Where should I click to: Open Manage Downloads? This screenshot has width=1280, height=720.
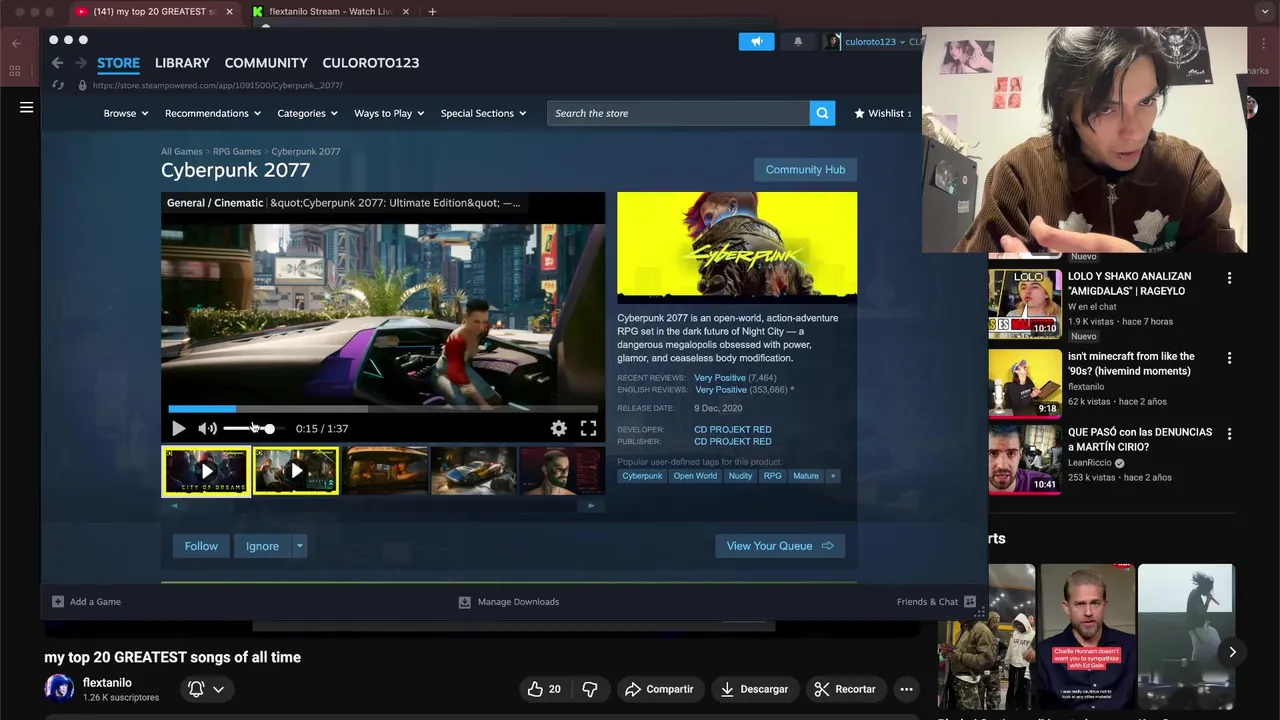click(509, 602)
